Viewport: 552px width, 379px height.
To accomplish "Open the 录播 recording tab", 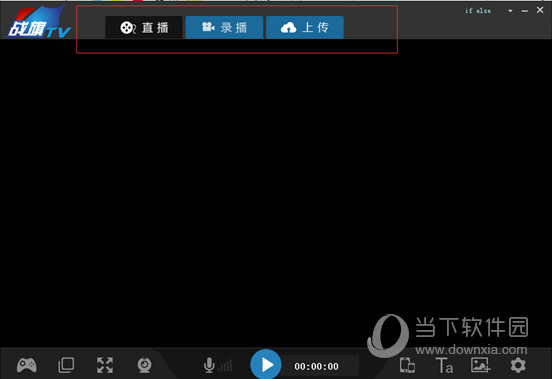I will 224,27.
